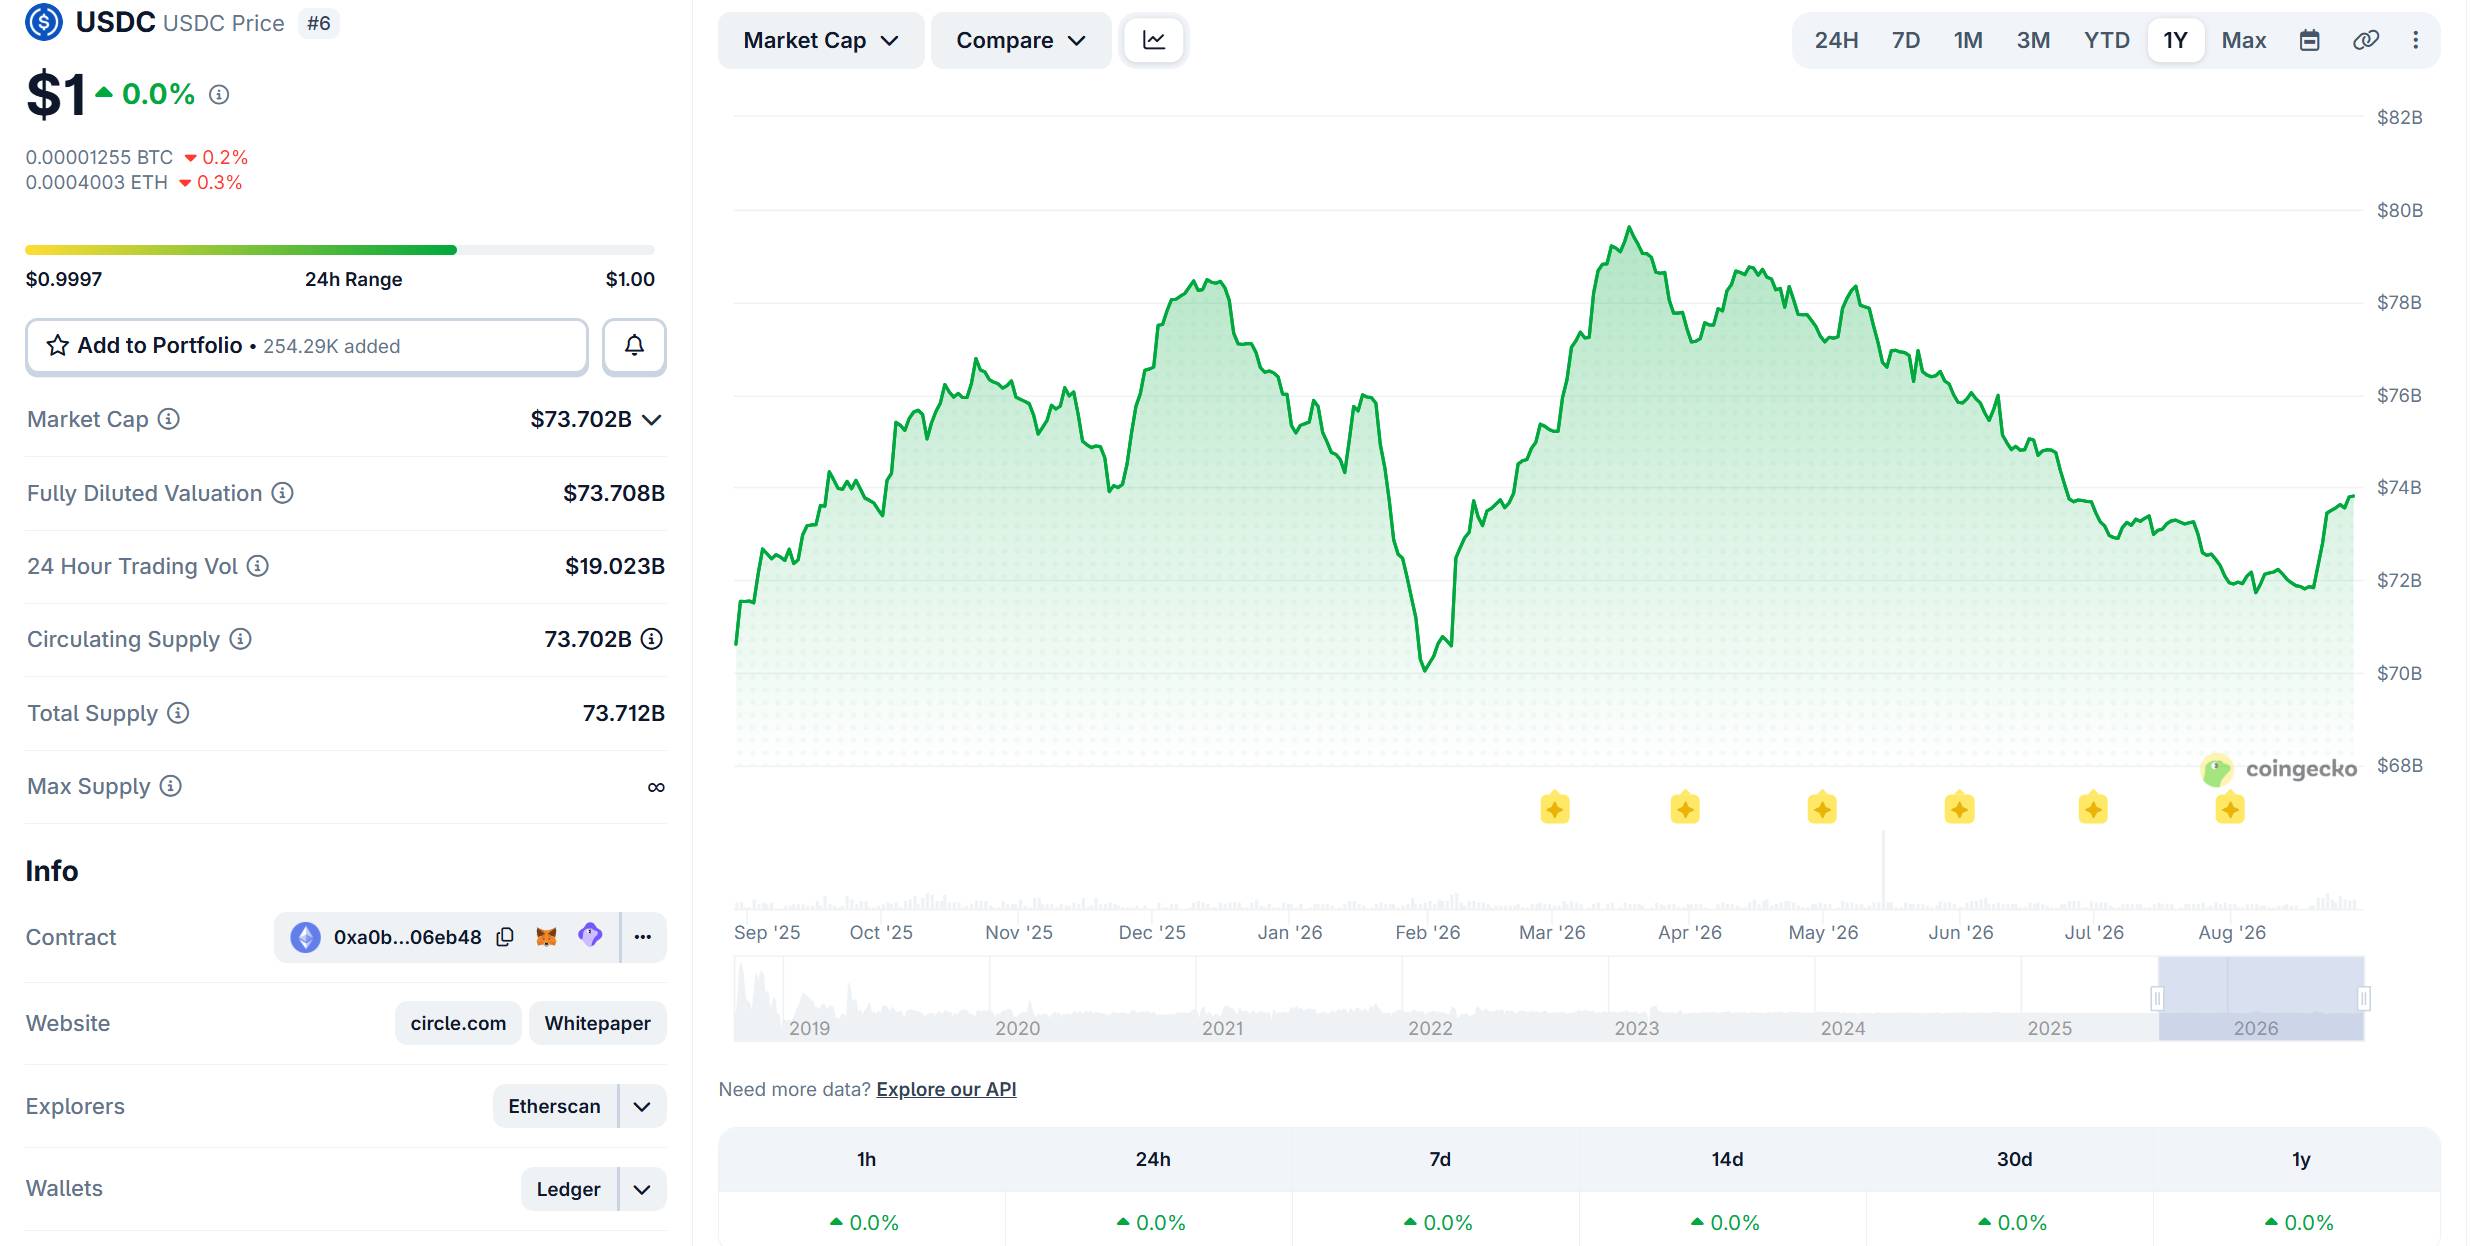
Task: Open chart more options menu
Action: (x=2416, y=41)
